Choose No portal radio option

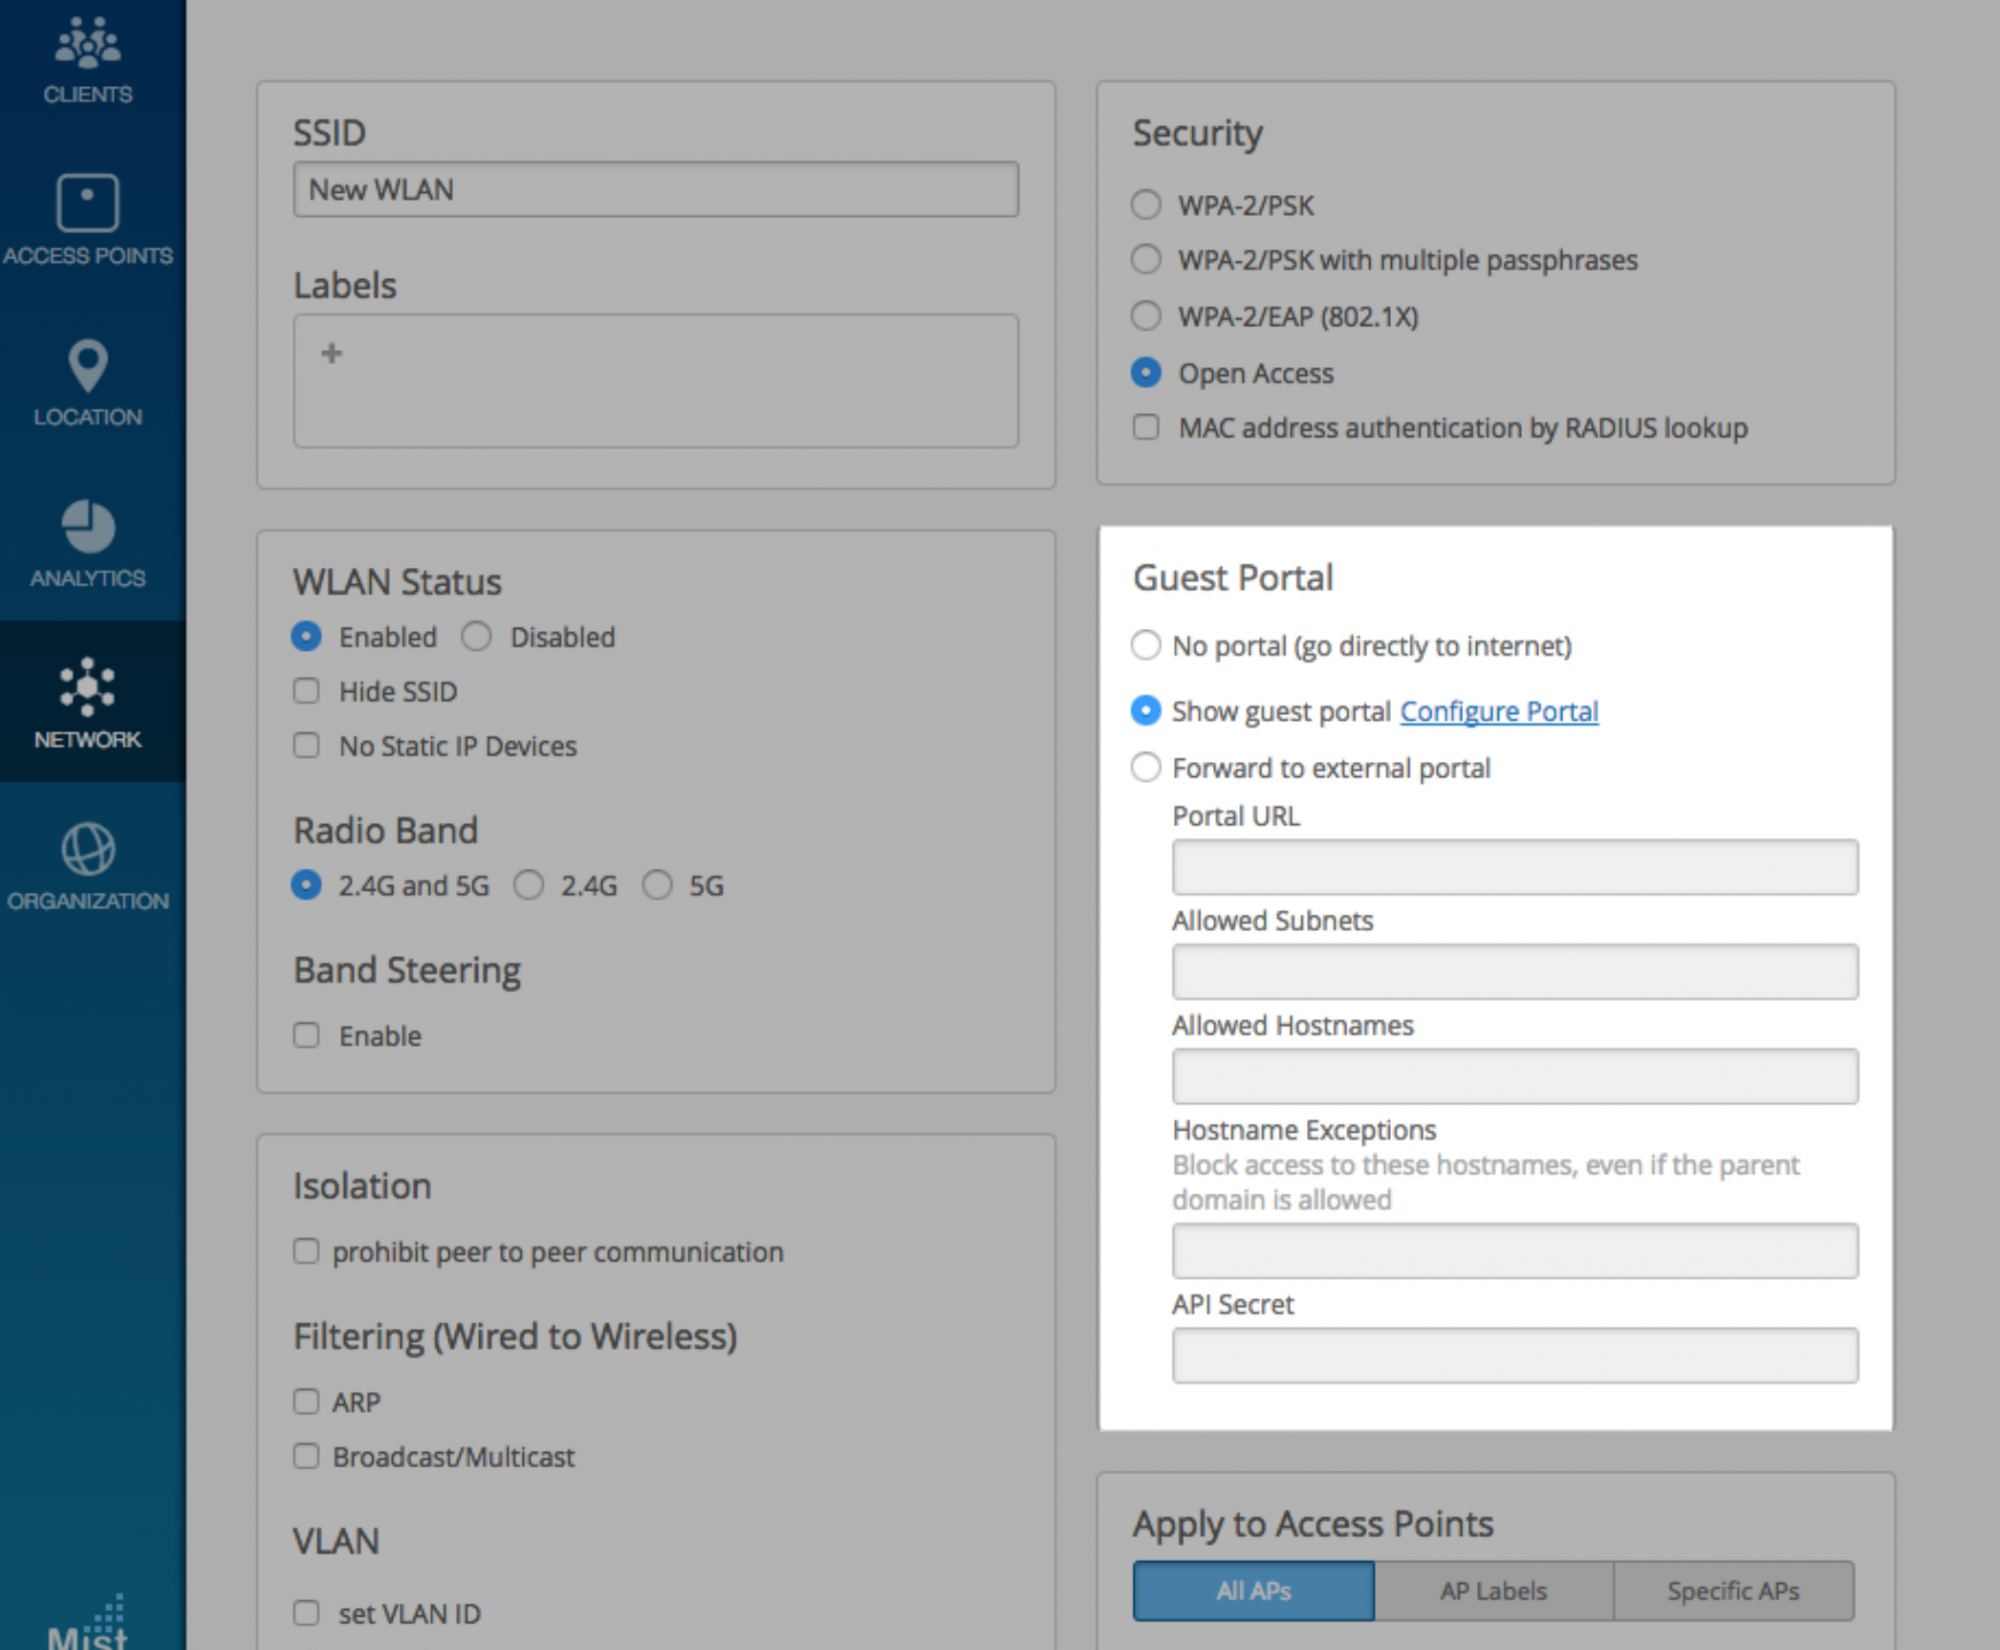[x=1146, y=645]
